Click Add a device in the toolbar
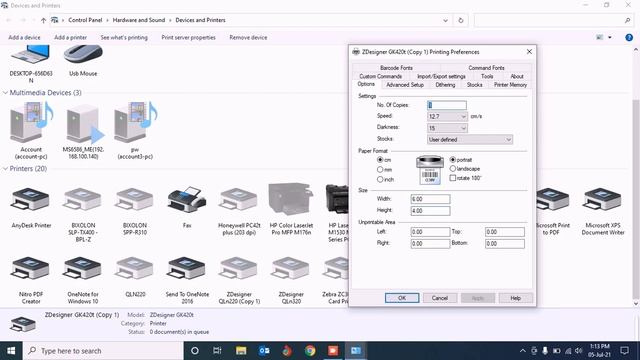Screen dimensions: 640x360 [x=24, y=38]
